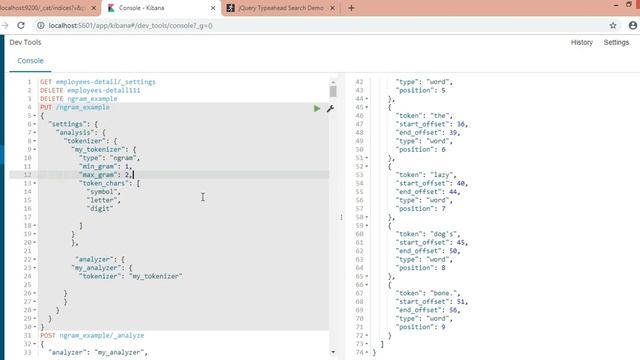Close the localhost:9200 _cat/indices tab
This screenshot has height=360, width=640.
click(93, 8)
